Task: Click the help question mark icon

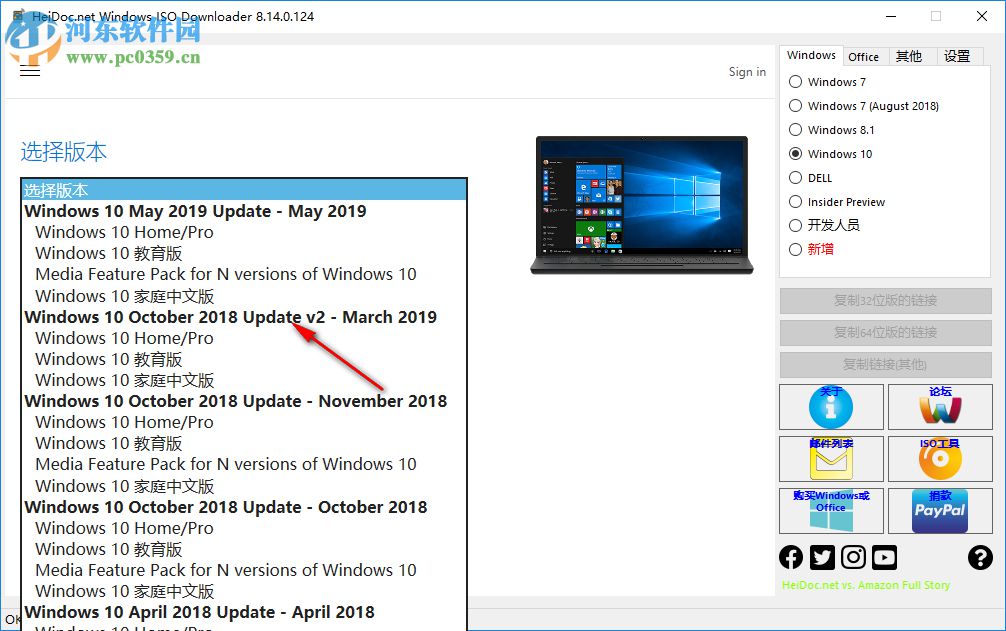Action: [981, 557]
